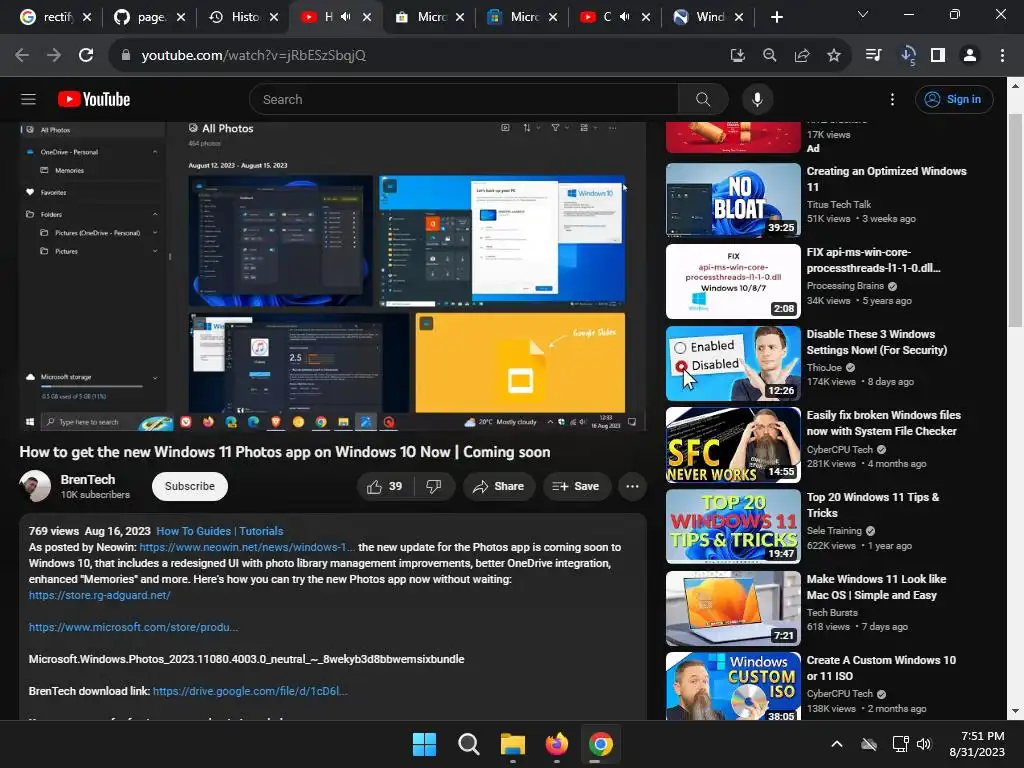Open more actions ellipsis below the video
Image resolution: width=1024 pixels, height=768 pixels.
(632, 487)
